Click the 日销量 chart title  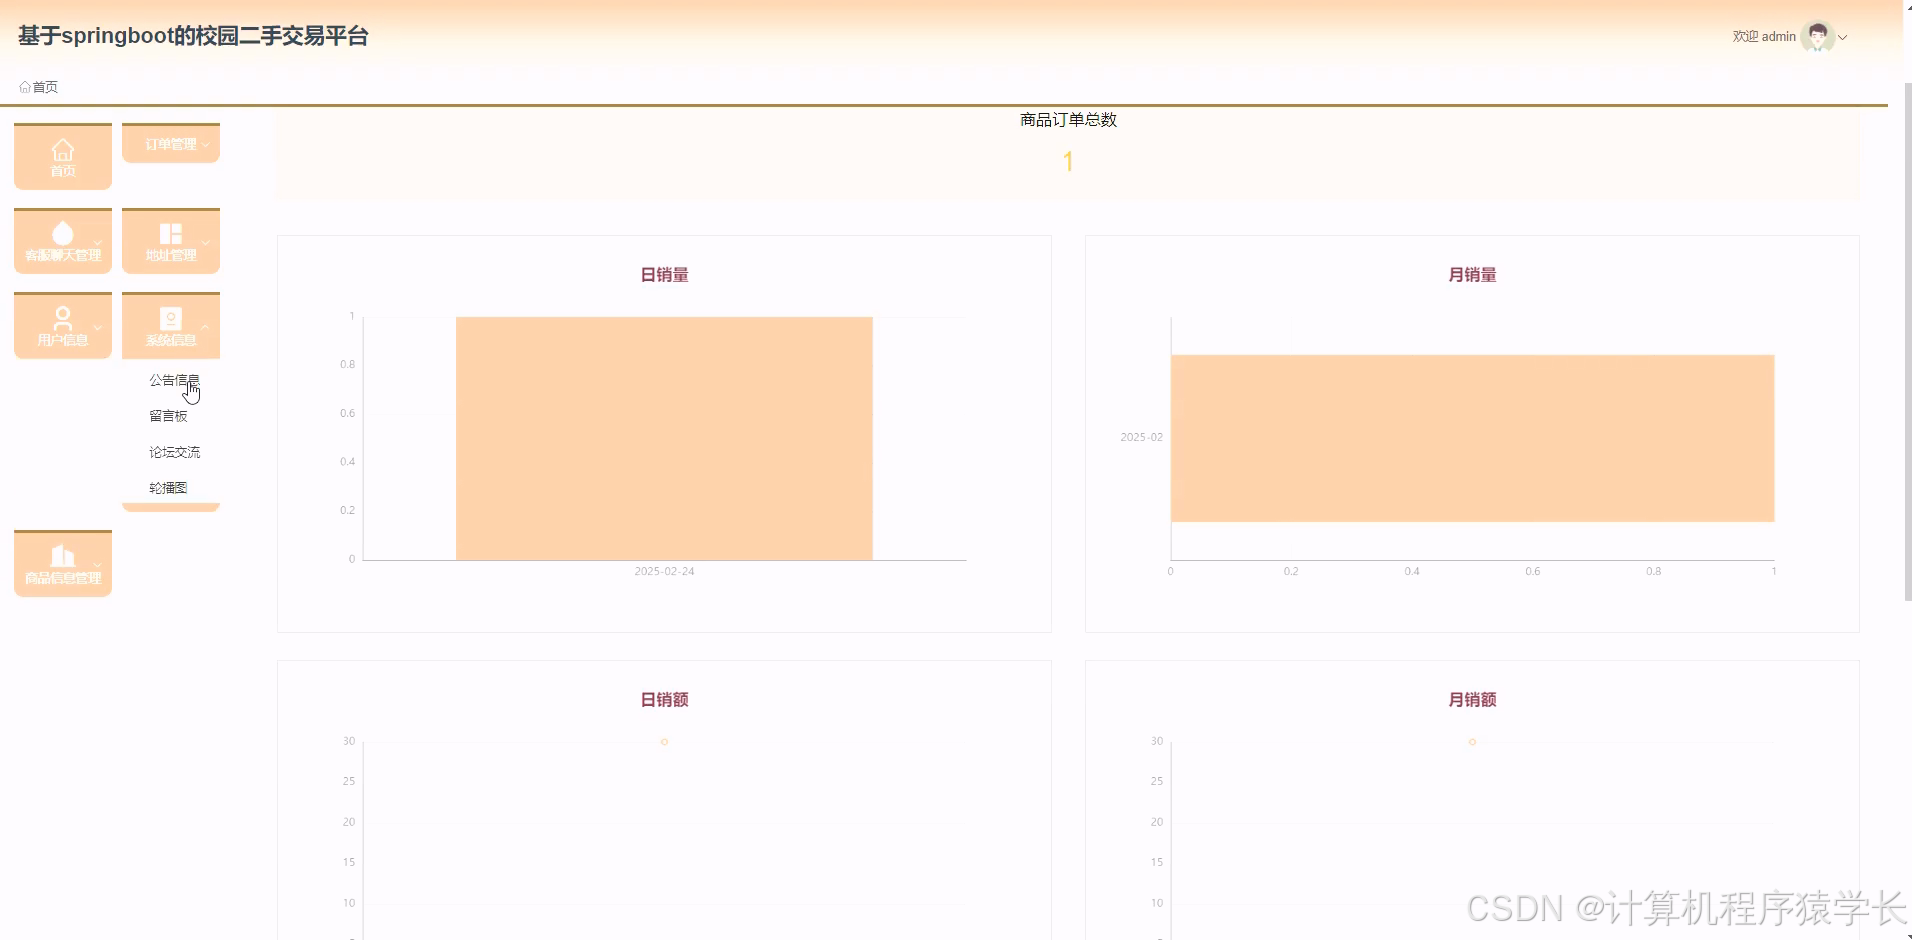[x=664, y=275]
